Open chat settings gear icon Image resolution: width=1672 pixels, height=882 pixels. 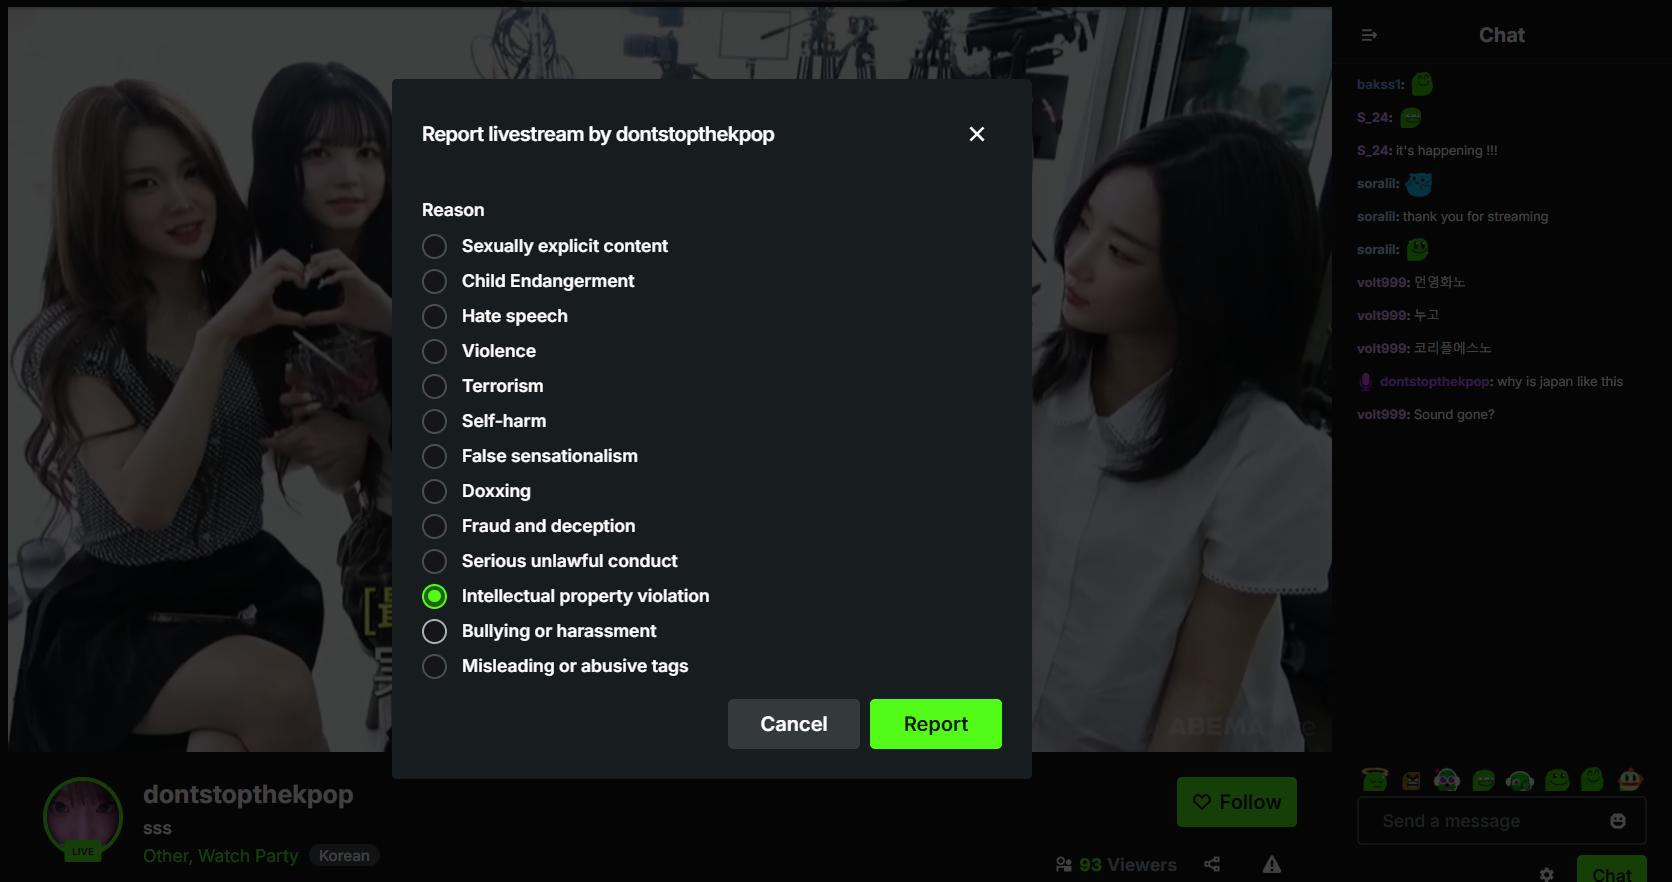pos(1547,874)
